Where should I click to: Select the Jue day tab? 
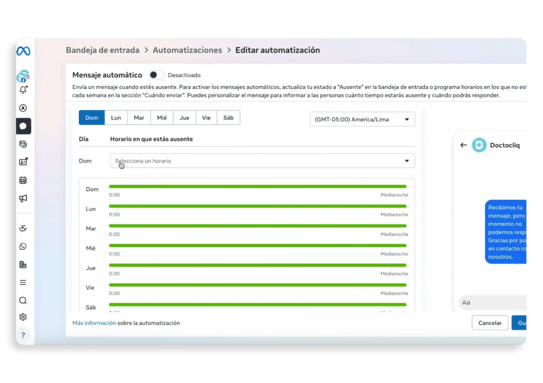185,118
